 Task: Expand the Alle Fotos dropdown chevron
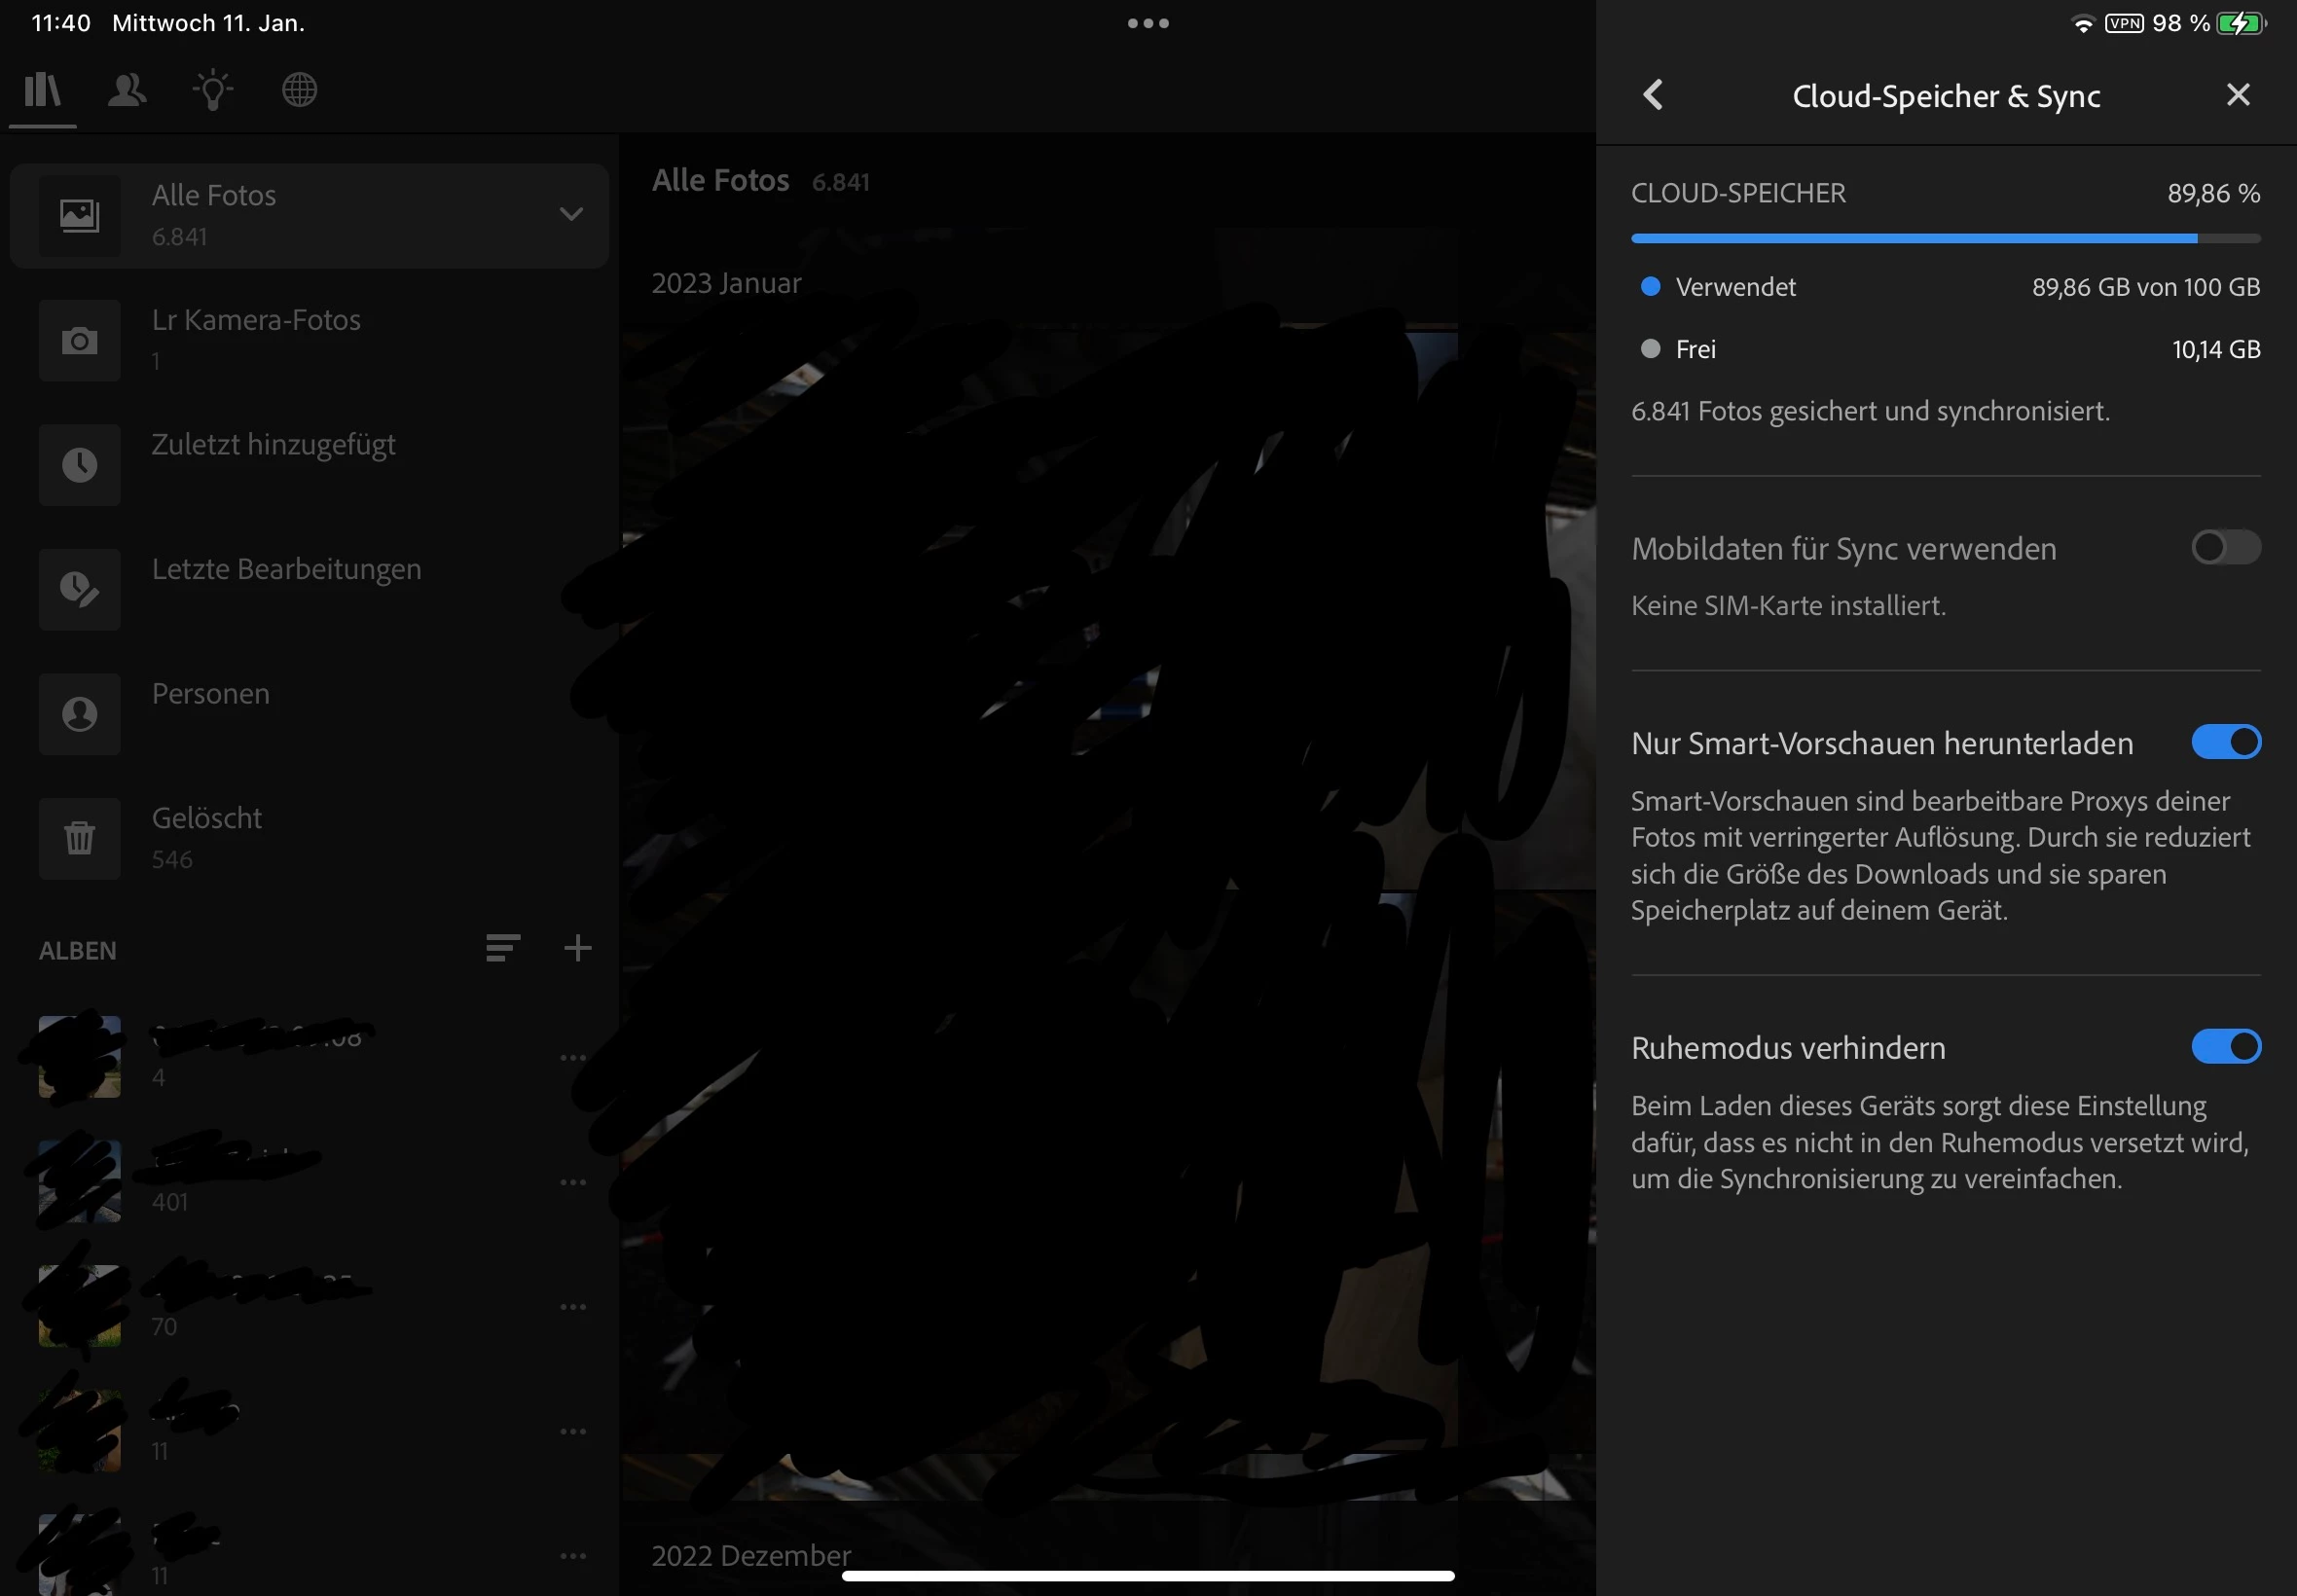tap(571, 214)
